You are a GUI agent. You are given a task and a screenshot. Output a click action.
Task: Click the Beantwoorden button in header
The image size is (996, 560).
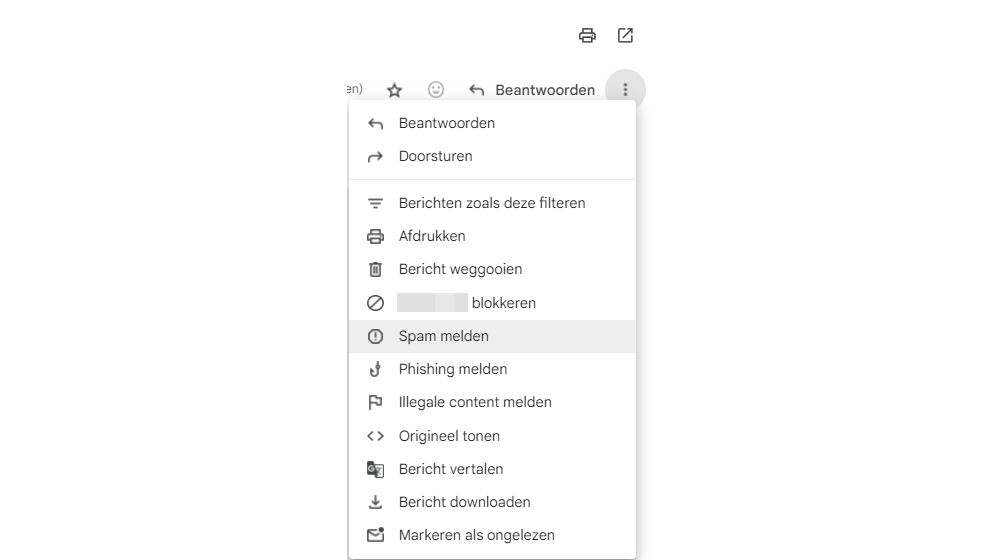(x=545, y=90)
